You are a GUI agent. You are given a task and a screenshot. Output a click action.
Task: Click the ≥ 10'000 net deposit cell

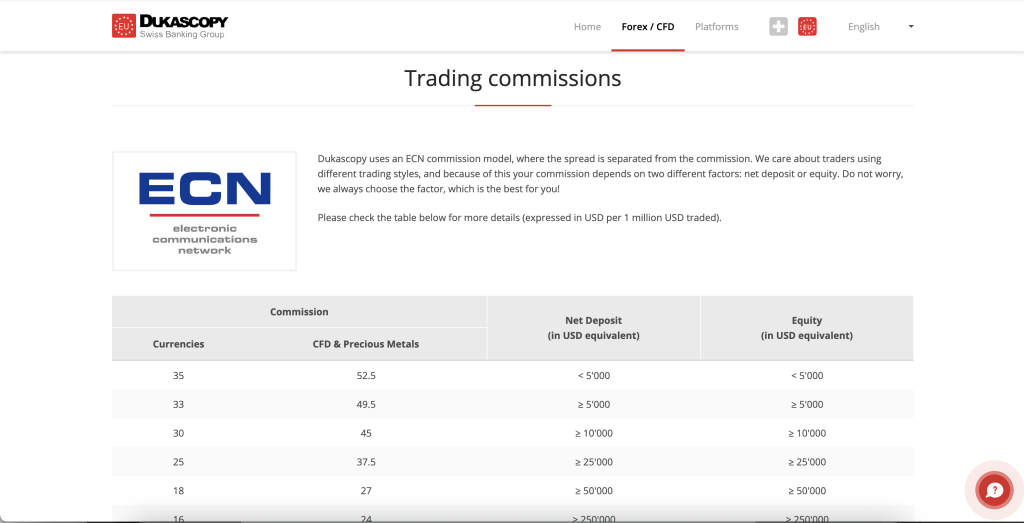[x=593, y=434]
